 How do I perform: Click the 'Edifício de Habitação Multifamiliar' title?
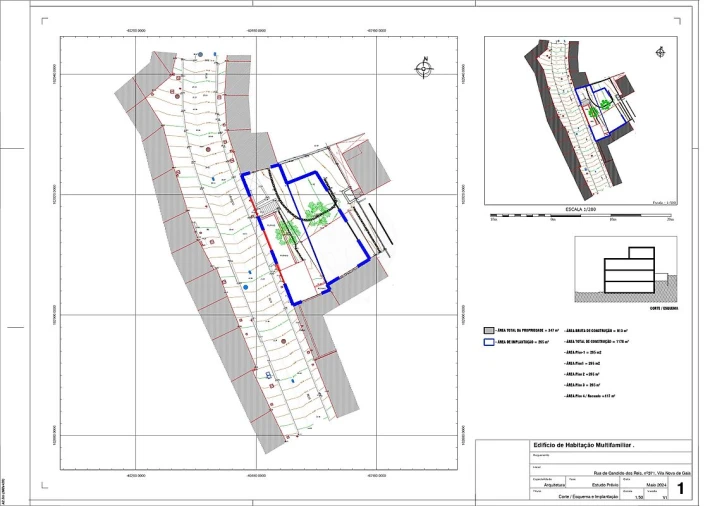[585, 444]
